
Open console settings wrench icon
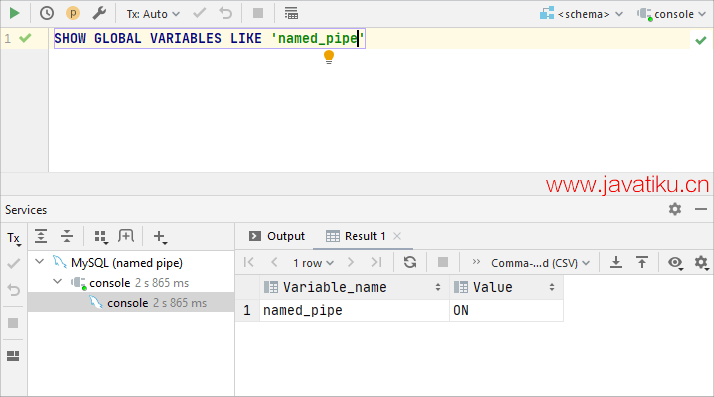point(99,13)
